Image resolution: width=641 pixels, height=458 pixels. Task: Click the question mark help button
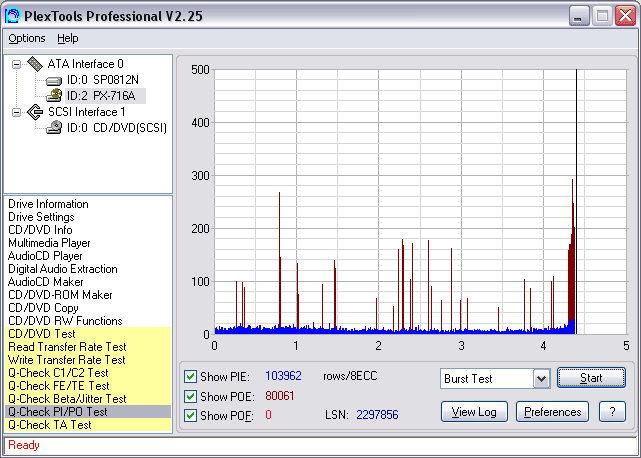612,412
